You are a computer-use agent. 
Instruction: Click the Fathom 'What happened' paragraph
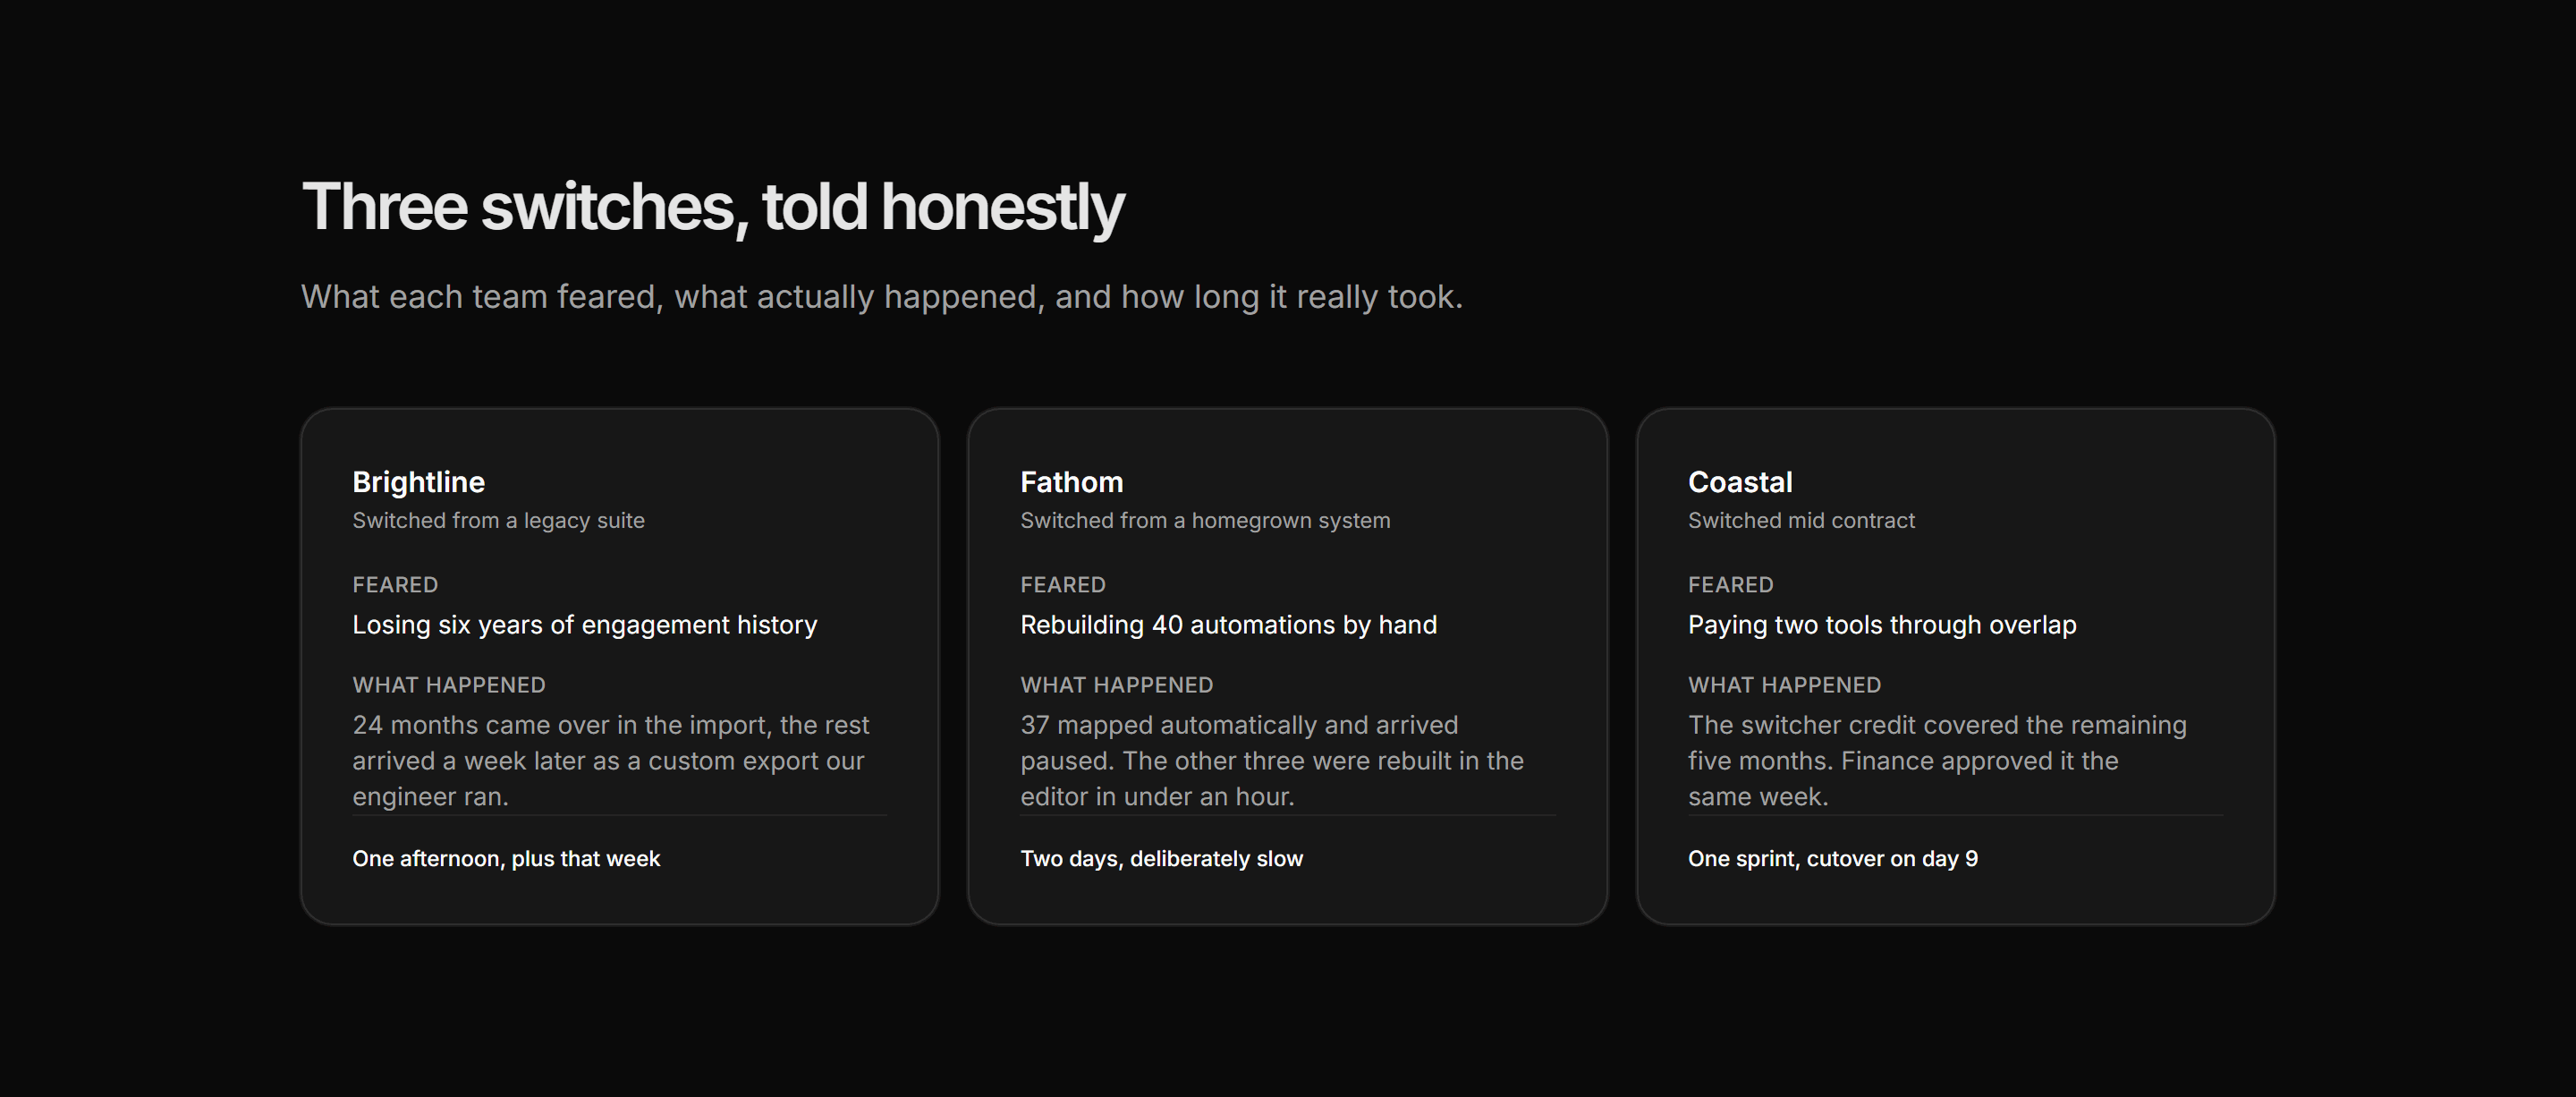tap(1272, 761)
